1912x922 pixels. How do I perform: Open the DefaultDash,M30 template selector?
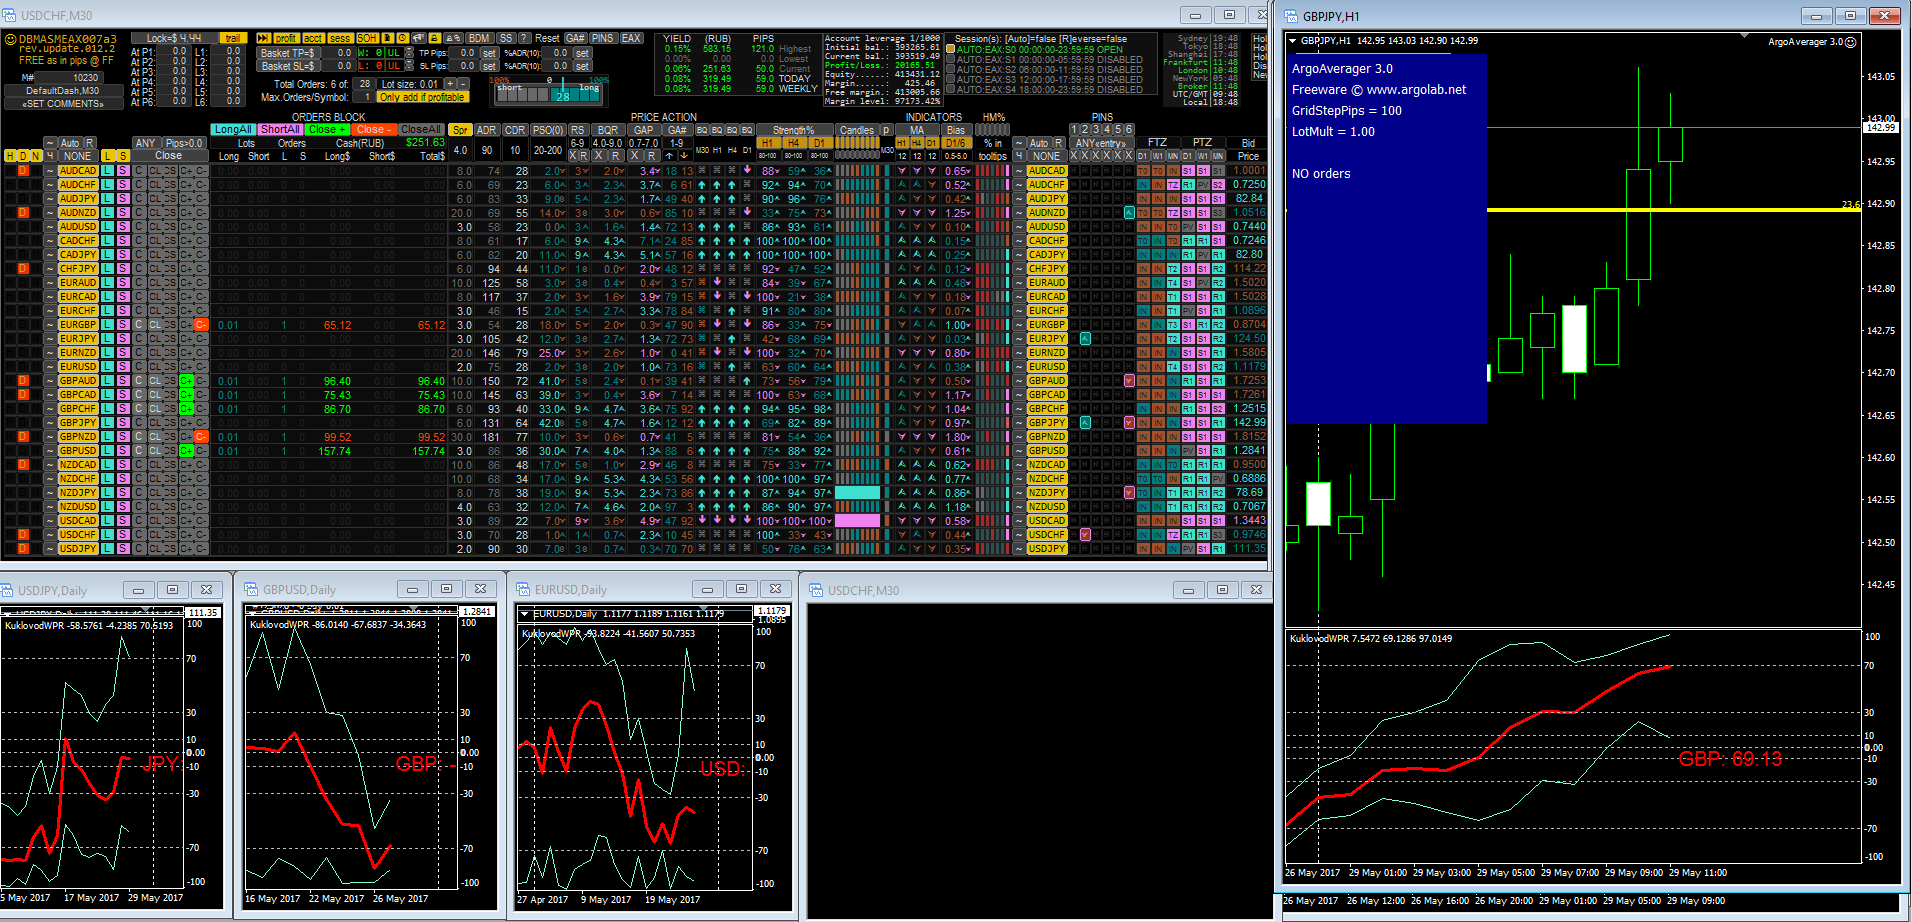point(63,91)
